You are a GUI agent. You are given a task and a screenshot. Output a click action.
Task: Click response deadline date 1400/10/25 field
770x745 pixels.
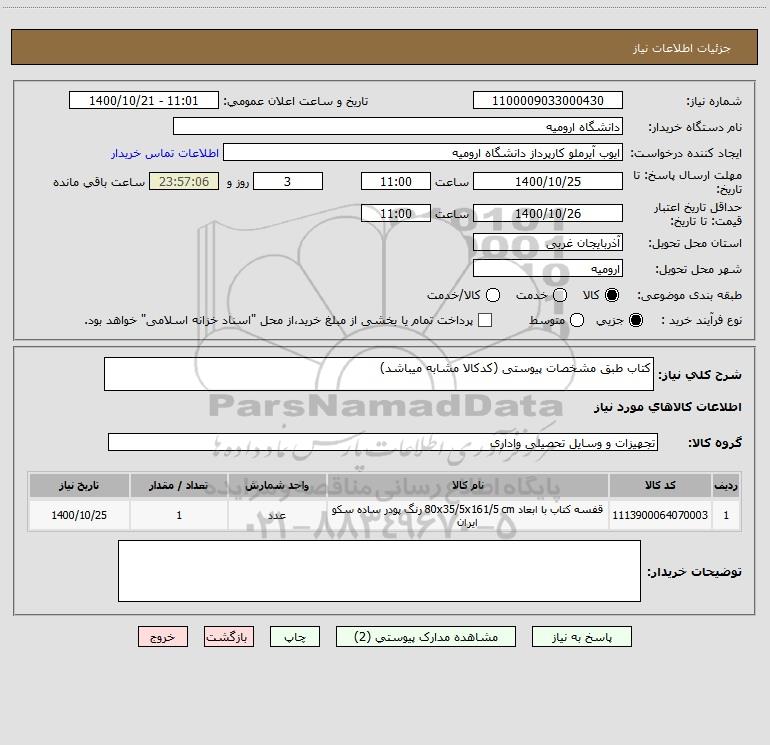click(548, 181)
